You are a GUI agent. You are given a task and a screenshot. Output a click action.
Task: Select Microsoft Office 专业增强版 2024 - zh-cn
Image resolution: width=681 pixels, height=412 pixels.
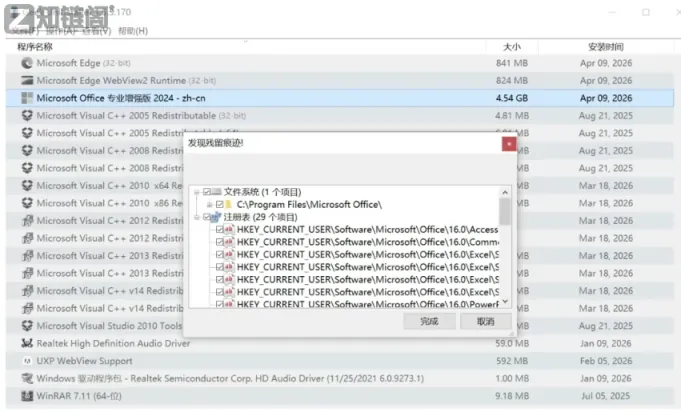point(121,98)
